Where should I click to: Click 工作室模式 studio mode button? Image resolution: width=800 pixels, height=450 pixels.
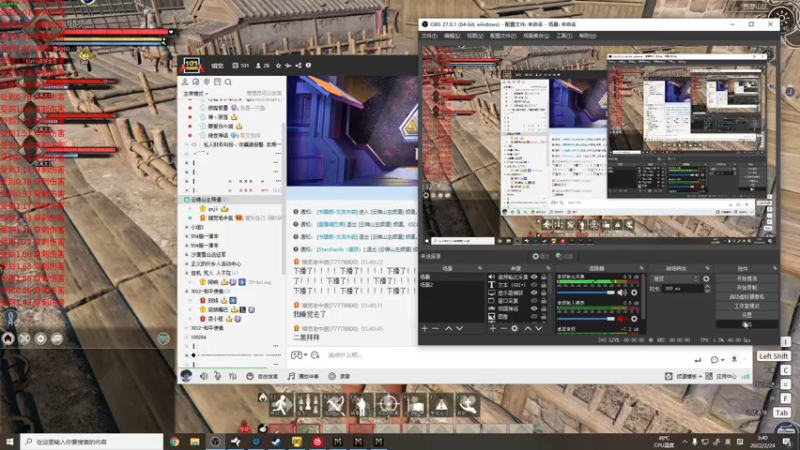click(746, 306)
